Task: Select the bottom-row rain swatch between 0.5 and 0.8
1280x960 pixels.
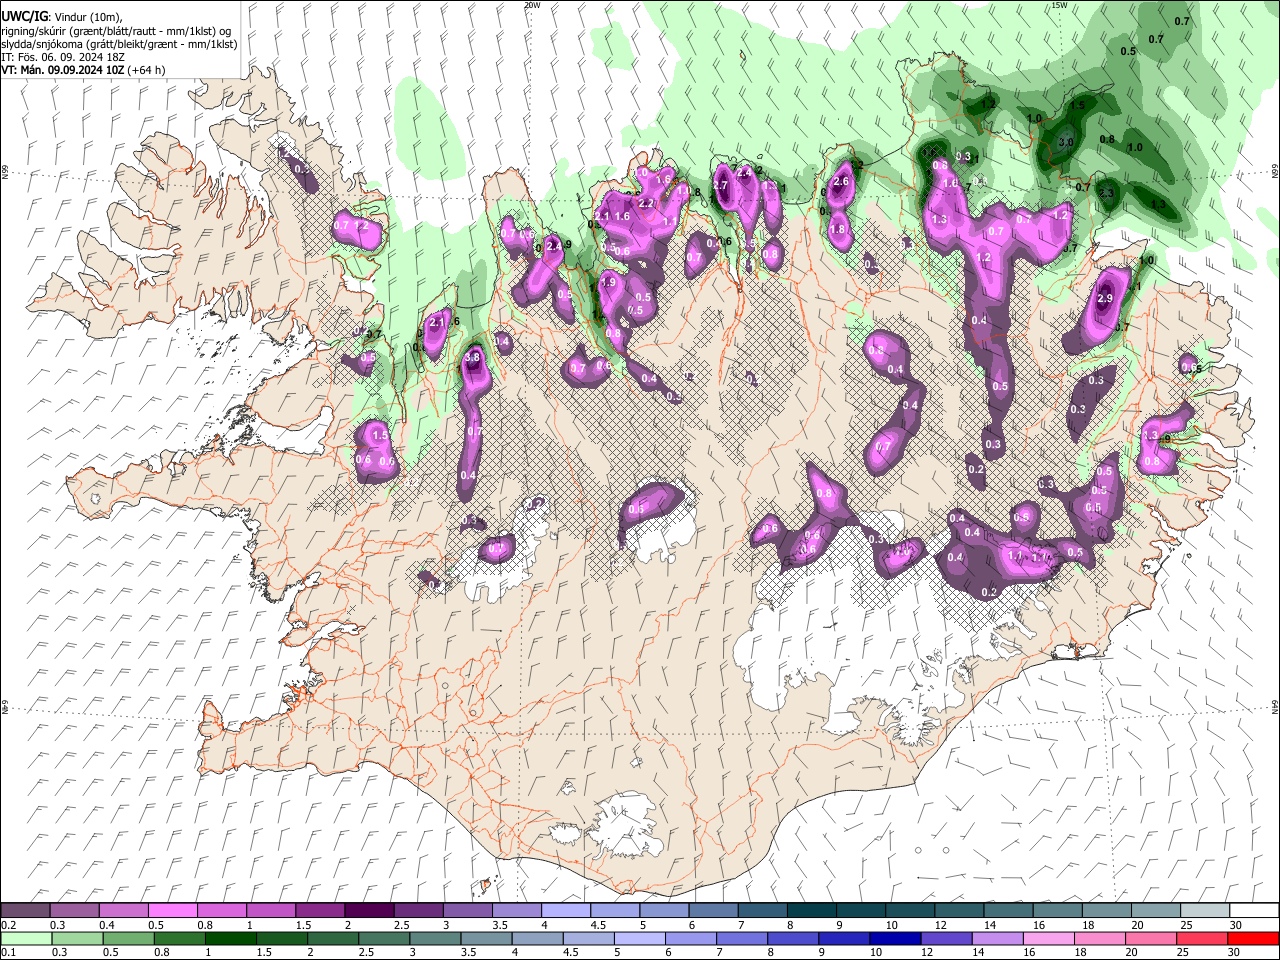Action: point(129,938)
